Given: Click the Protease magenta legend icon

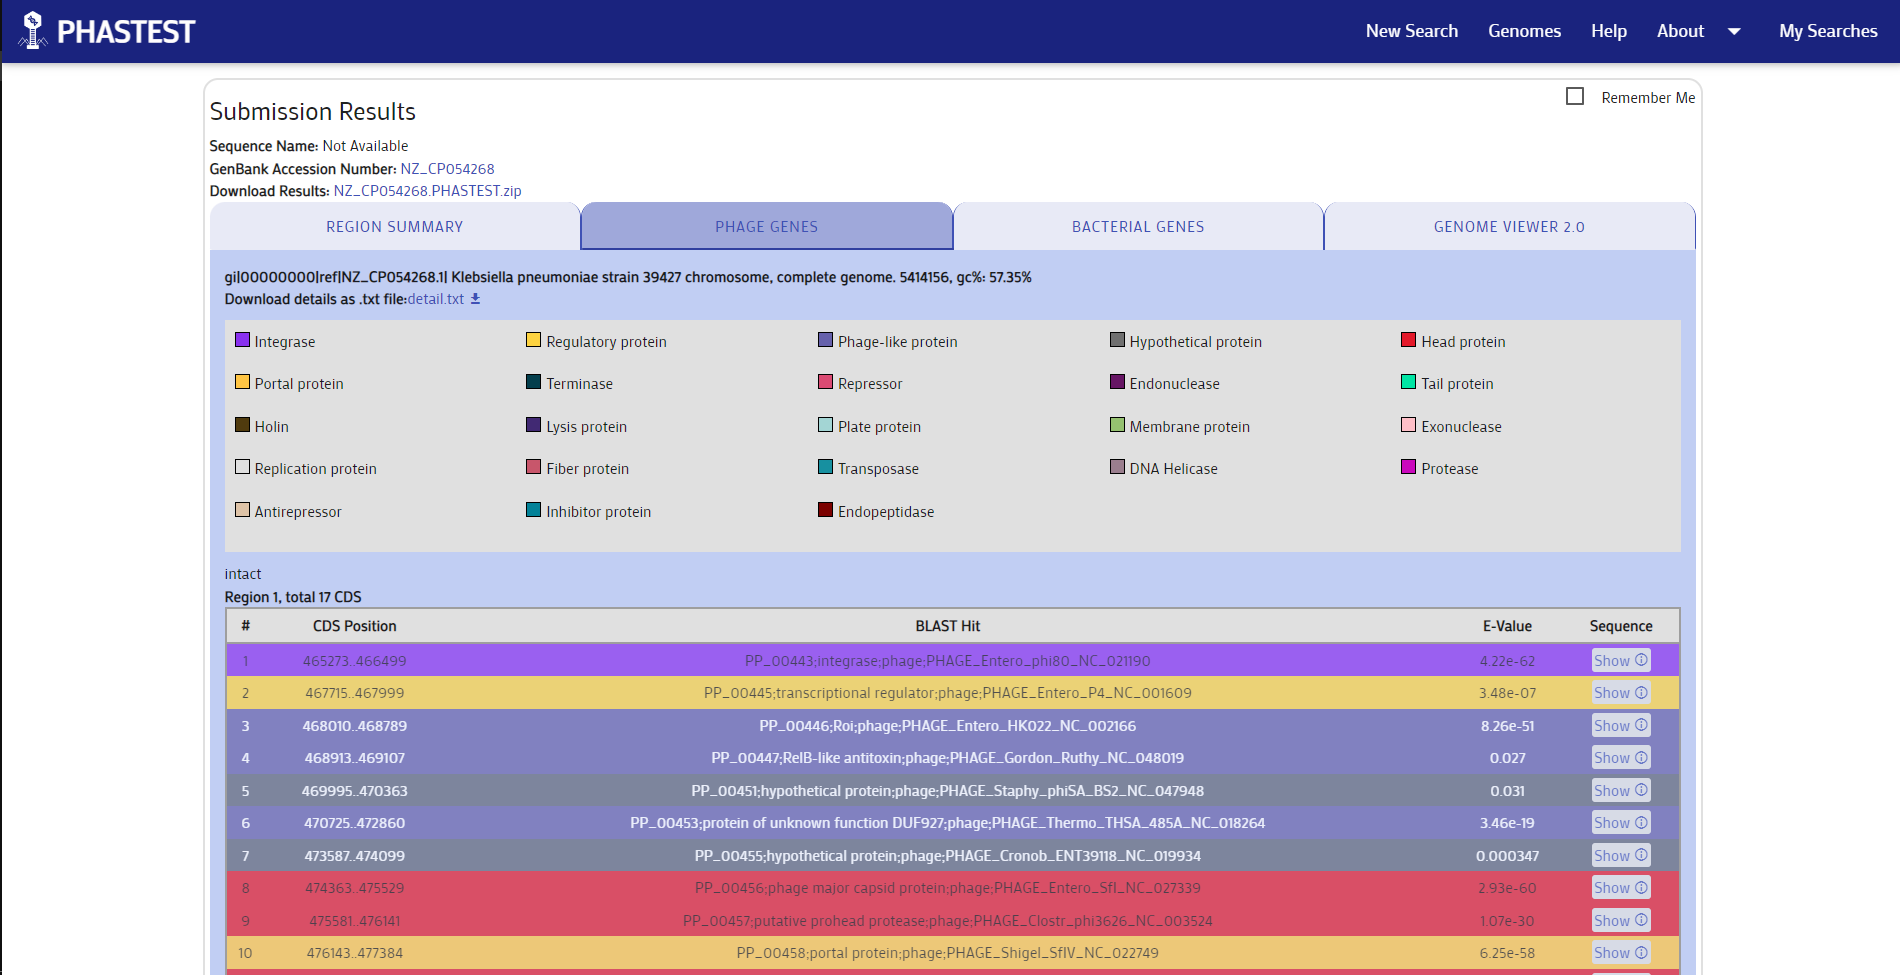Looking at the screenshot, I should (1409, 467).
